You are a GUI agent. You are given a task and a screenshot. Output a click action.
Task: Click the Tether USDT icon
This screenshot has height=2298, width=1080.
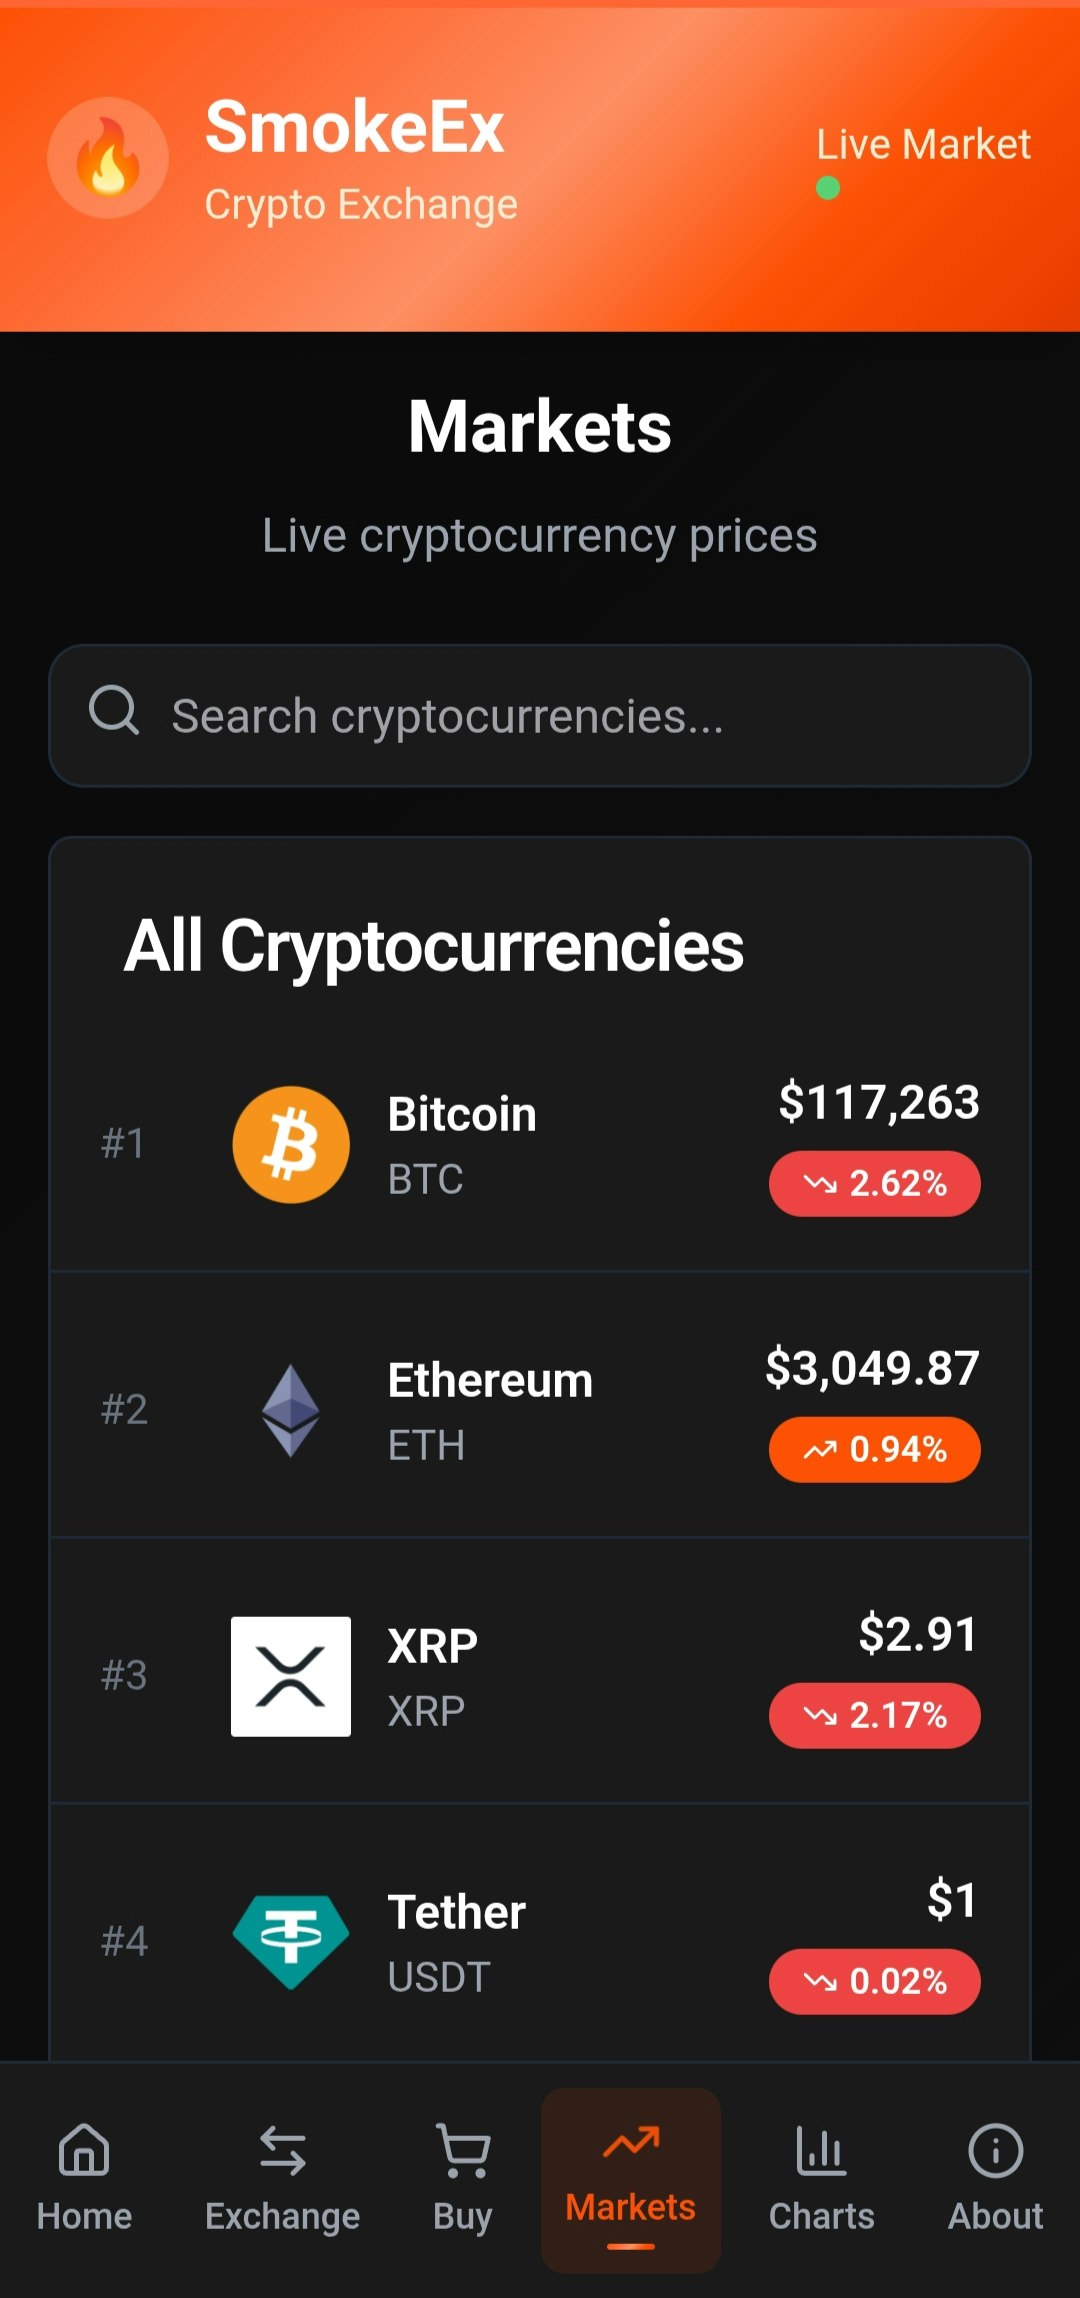click(x=291, y=1942)
